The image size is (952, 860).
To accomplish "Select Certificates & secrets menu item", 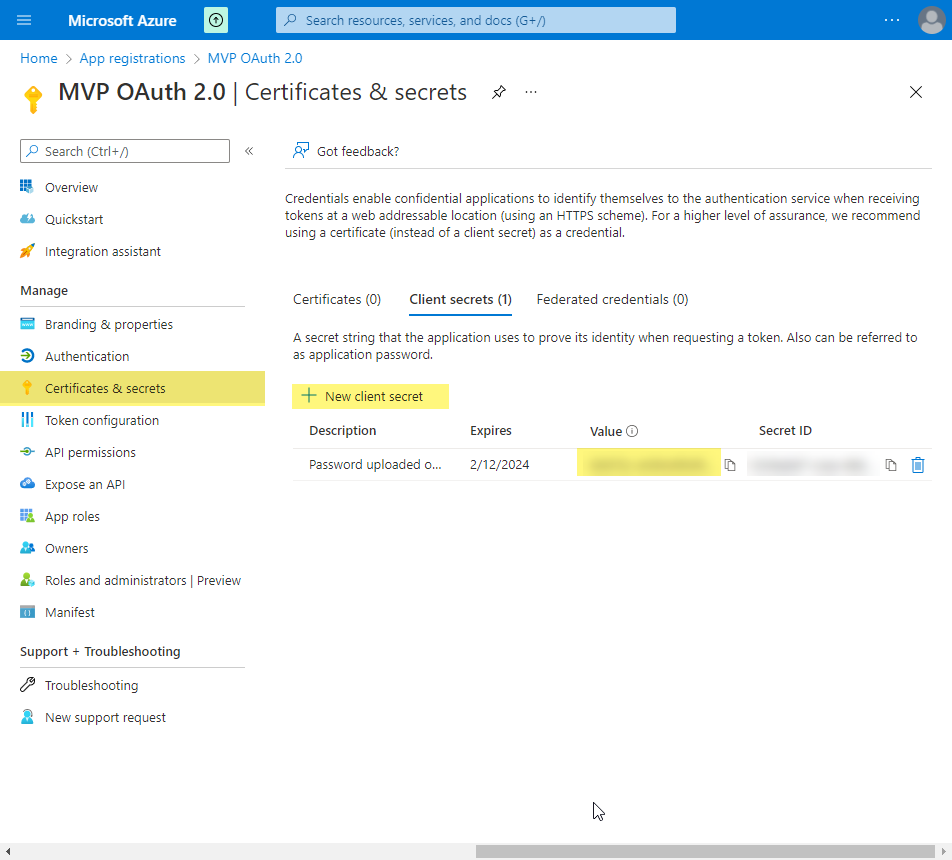I will pos(132,388).
